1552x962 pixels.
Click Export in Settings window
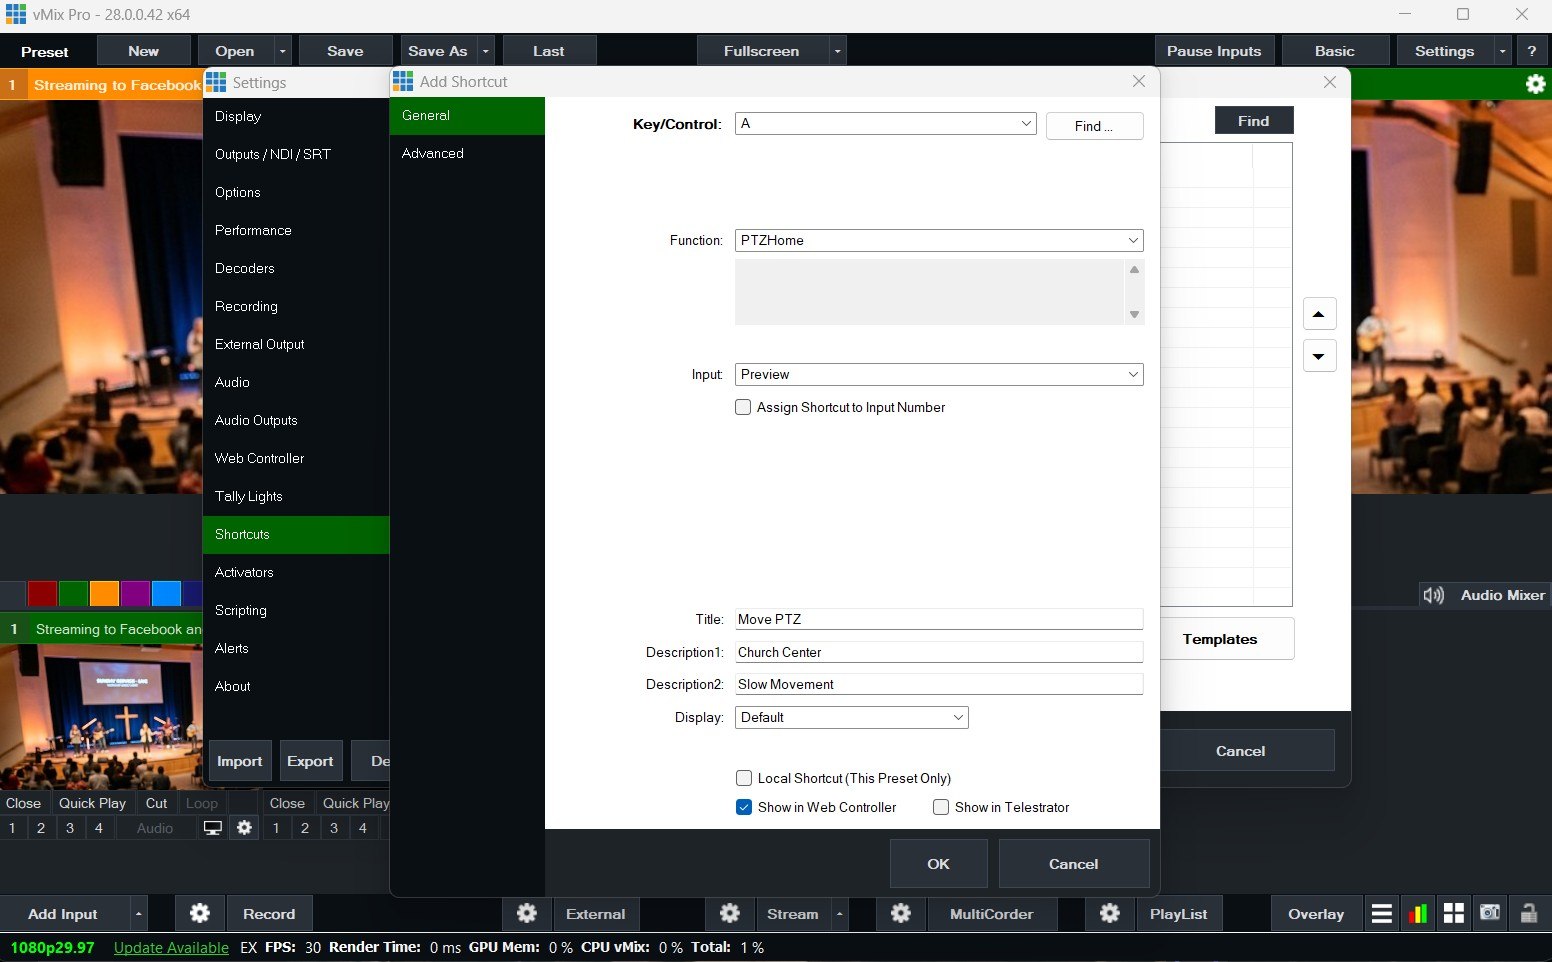click(310, 761)
